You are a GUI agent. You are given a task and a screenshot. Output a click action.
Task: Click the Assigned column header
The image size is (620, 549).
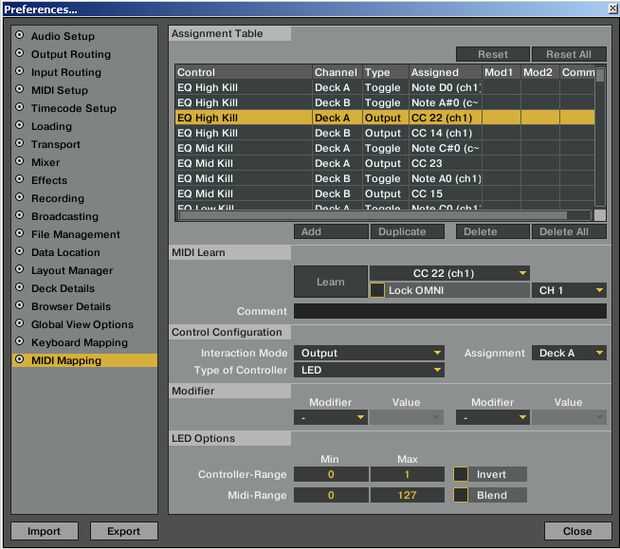445,72
